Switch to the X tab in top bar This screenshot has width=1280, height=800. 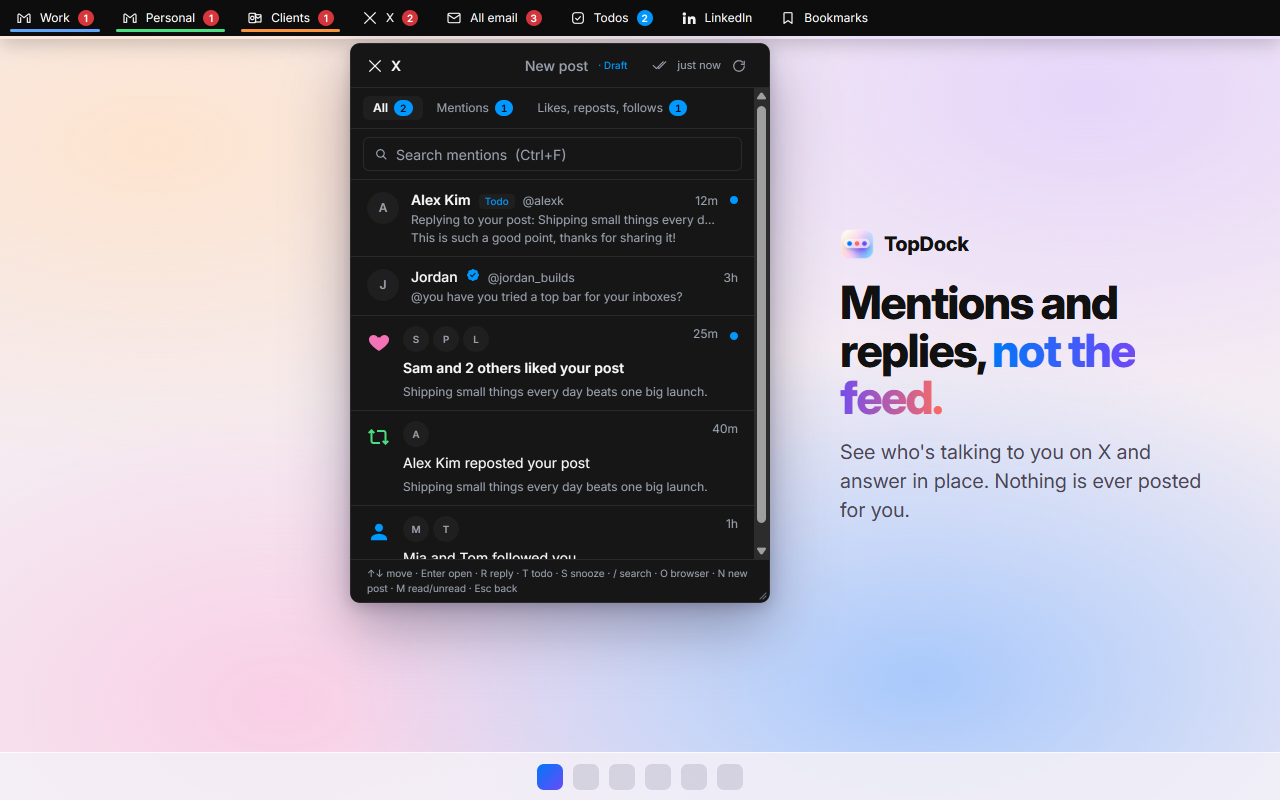[x=390, y=18]
